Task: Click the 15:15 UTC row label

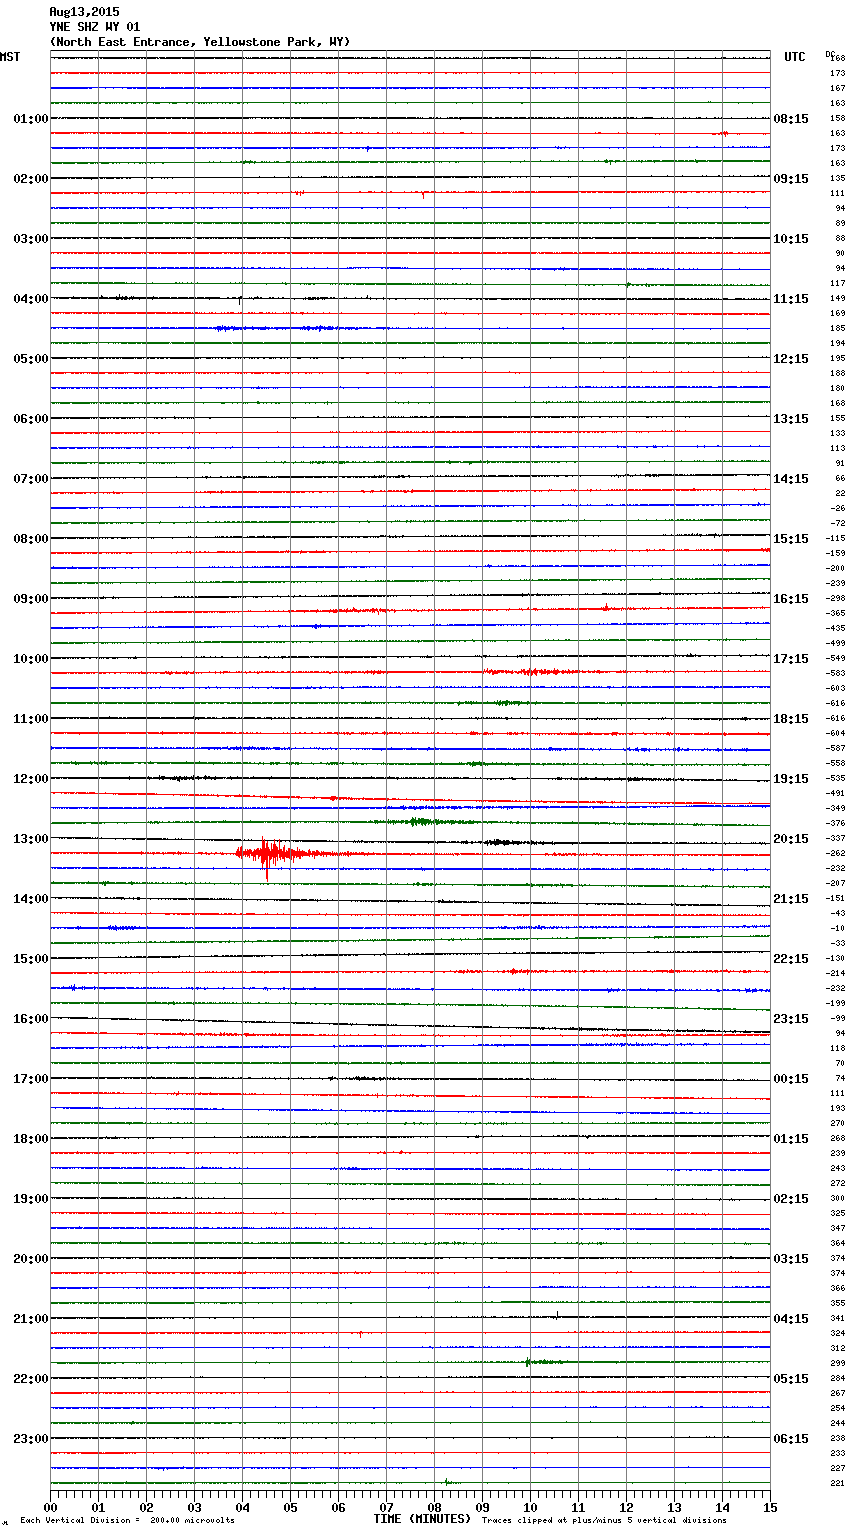Action: tap(791, 539)
